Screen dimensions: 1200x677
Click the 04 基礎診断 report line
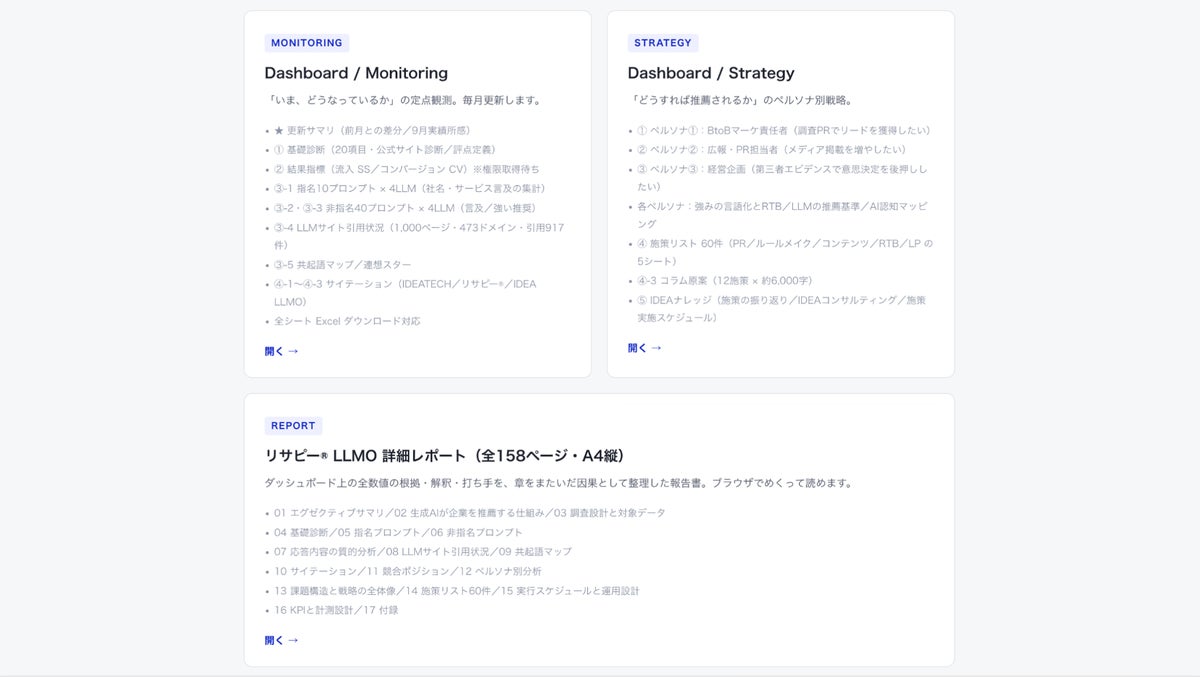click(398, 532)
